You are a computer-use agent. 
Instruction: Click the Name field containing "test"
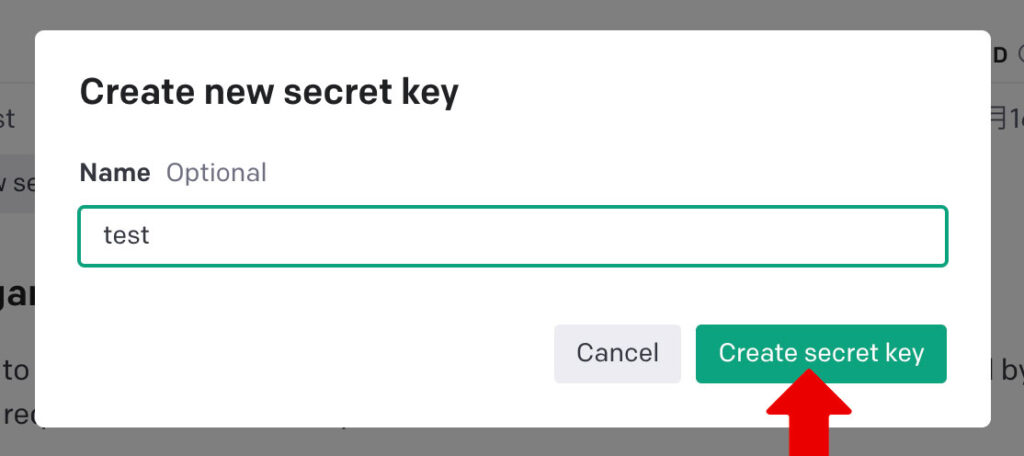coord(512,236)
